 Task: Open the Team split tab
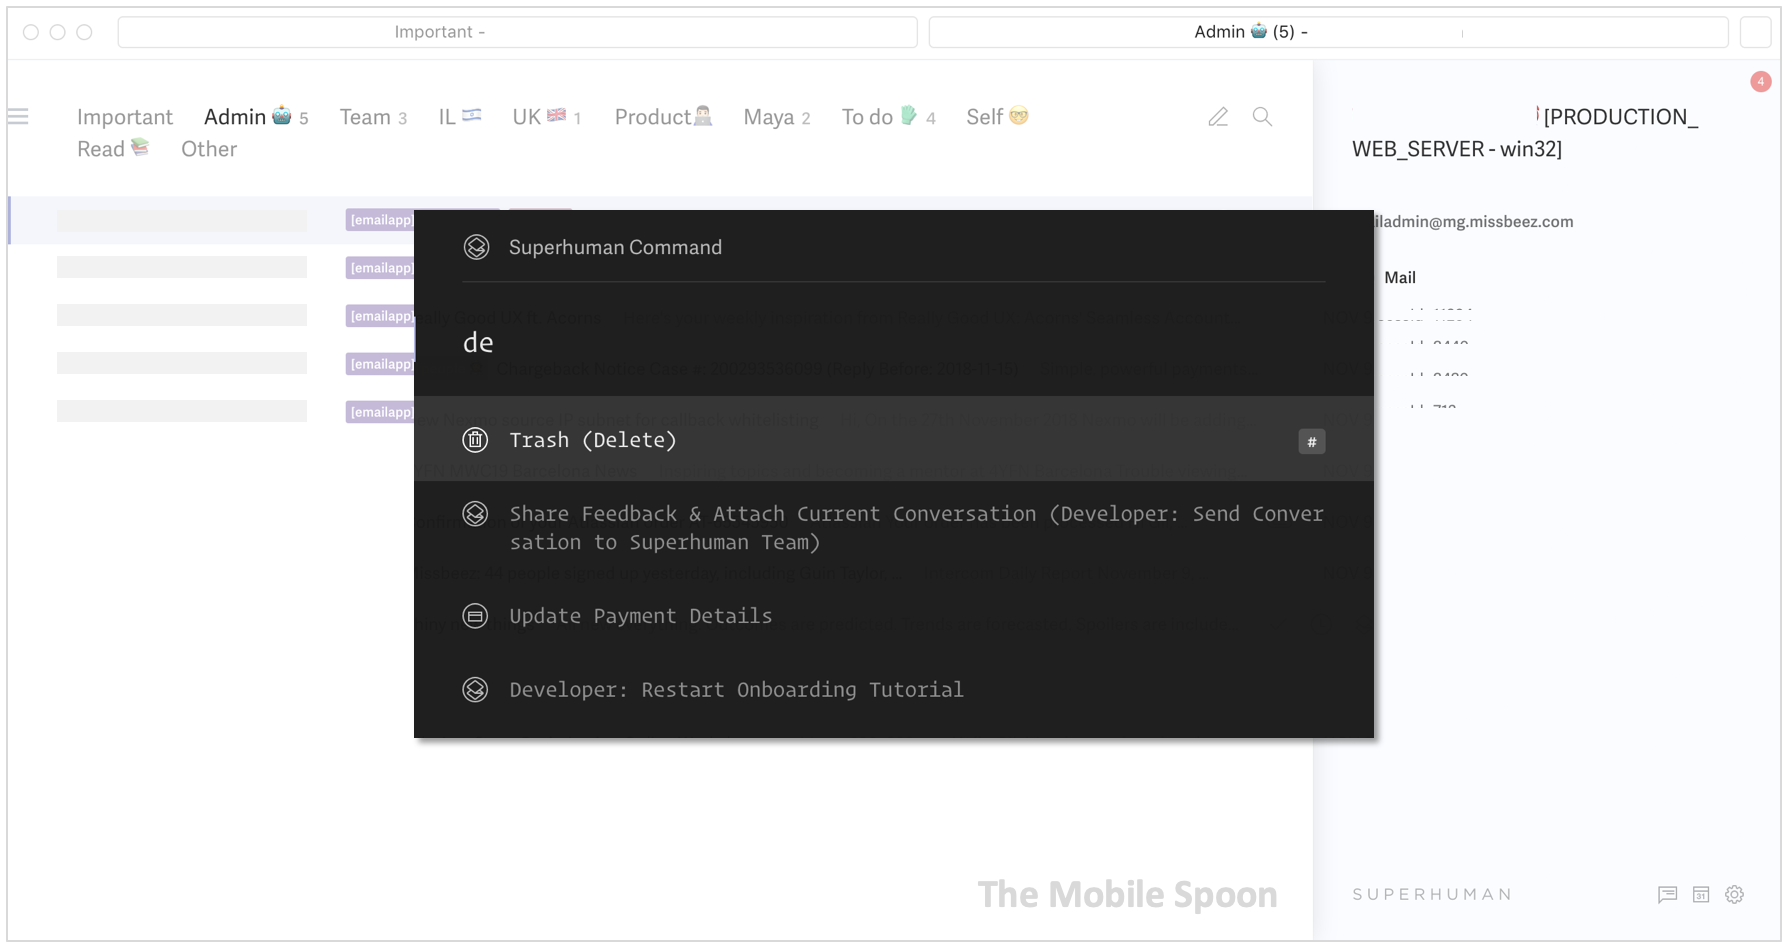[372, 117]
